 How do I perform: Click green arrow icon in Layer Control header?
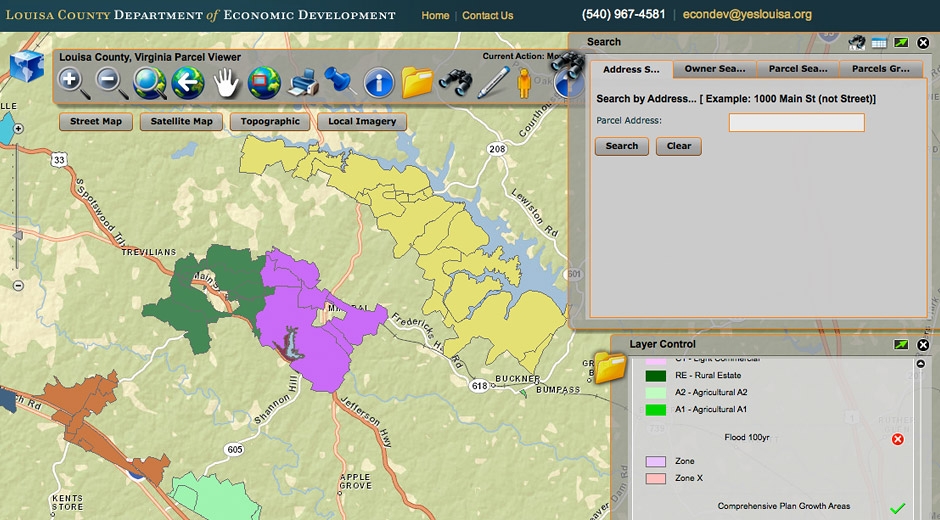(901, 344)
